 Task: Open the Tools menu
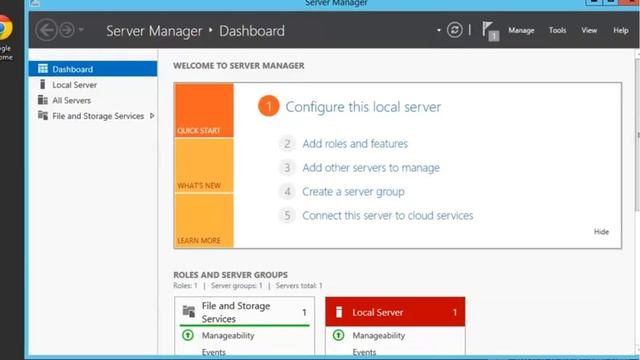(x=557, y=30)
